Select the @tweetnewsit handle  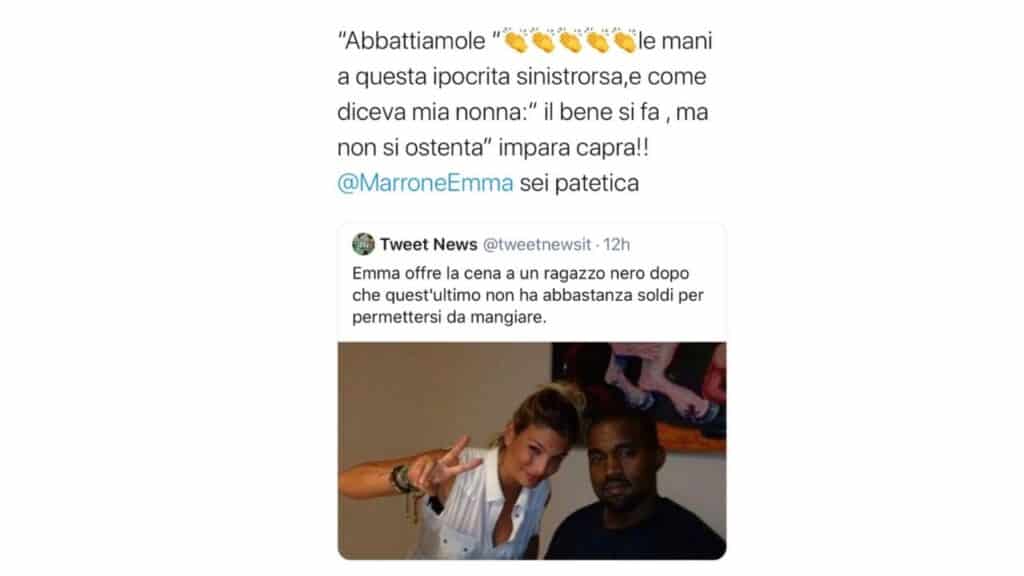(537, 244)
